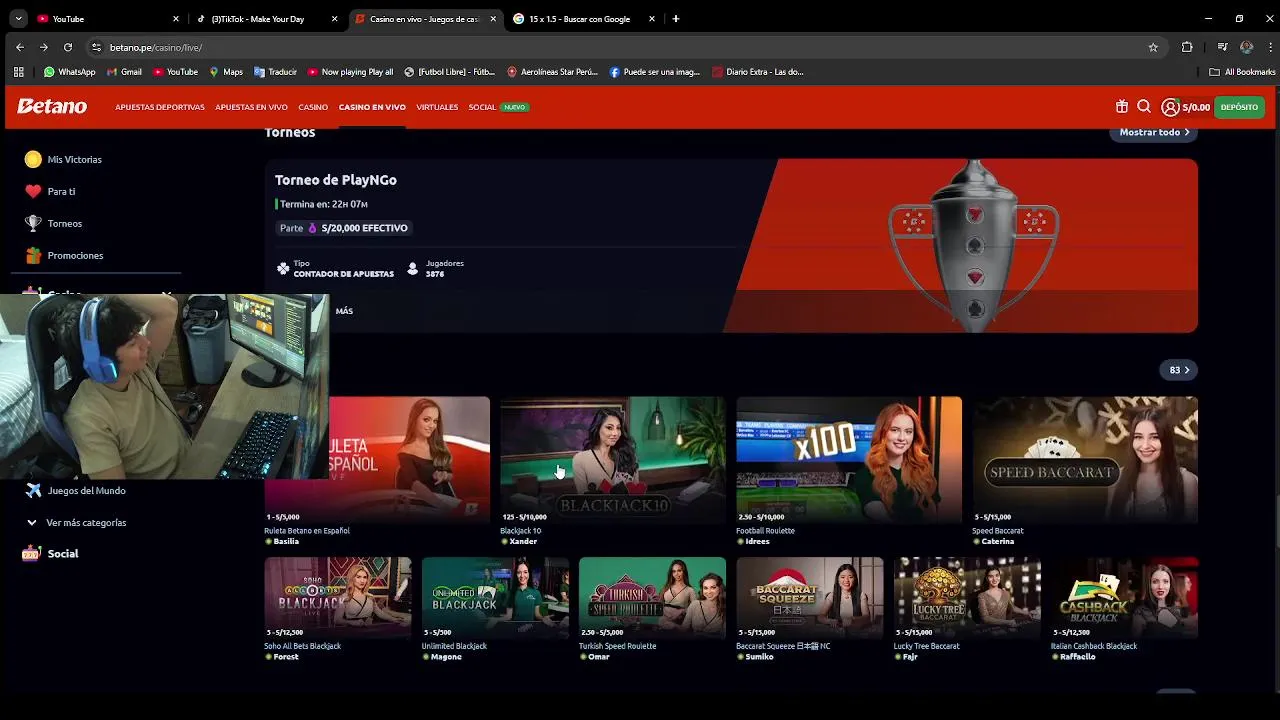Click the Para ti heart icon
Viewport: 1280px width, 720px height.
pos(33,191)
